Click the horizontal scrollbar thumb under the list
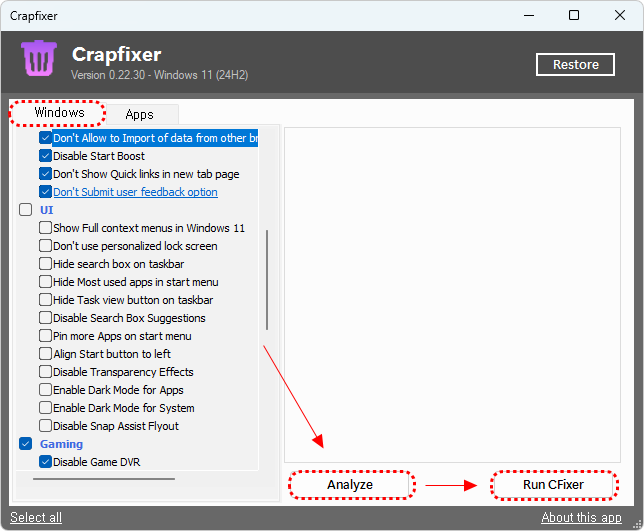644x531 pixels. coord(104,479)
